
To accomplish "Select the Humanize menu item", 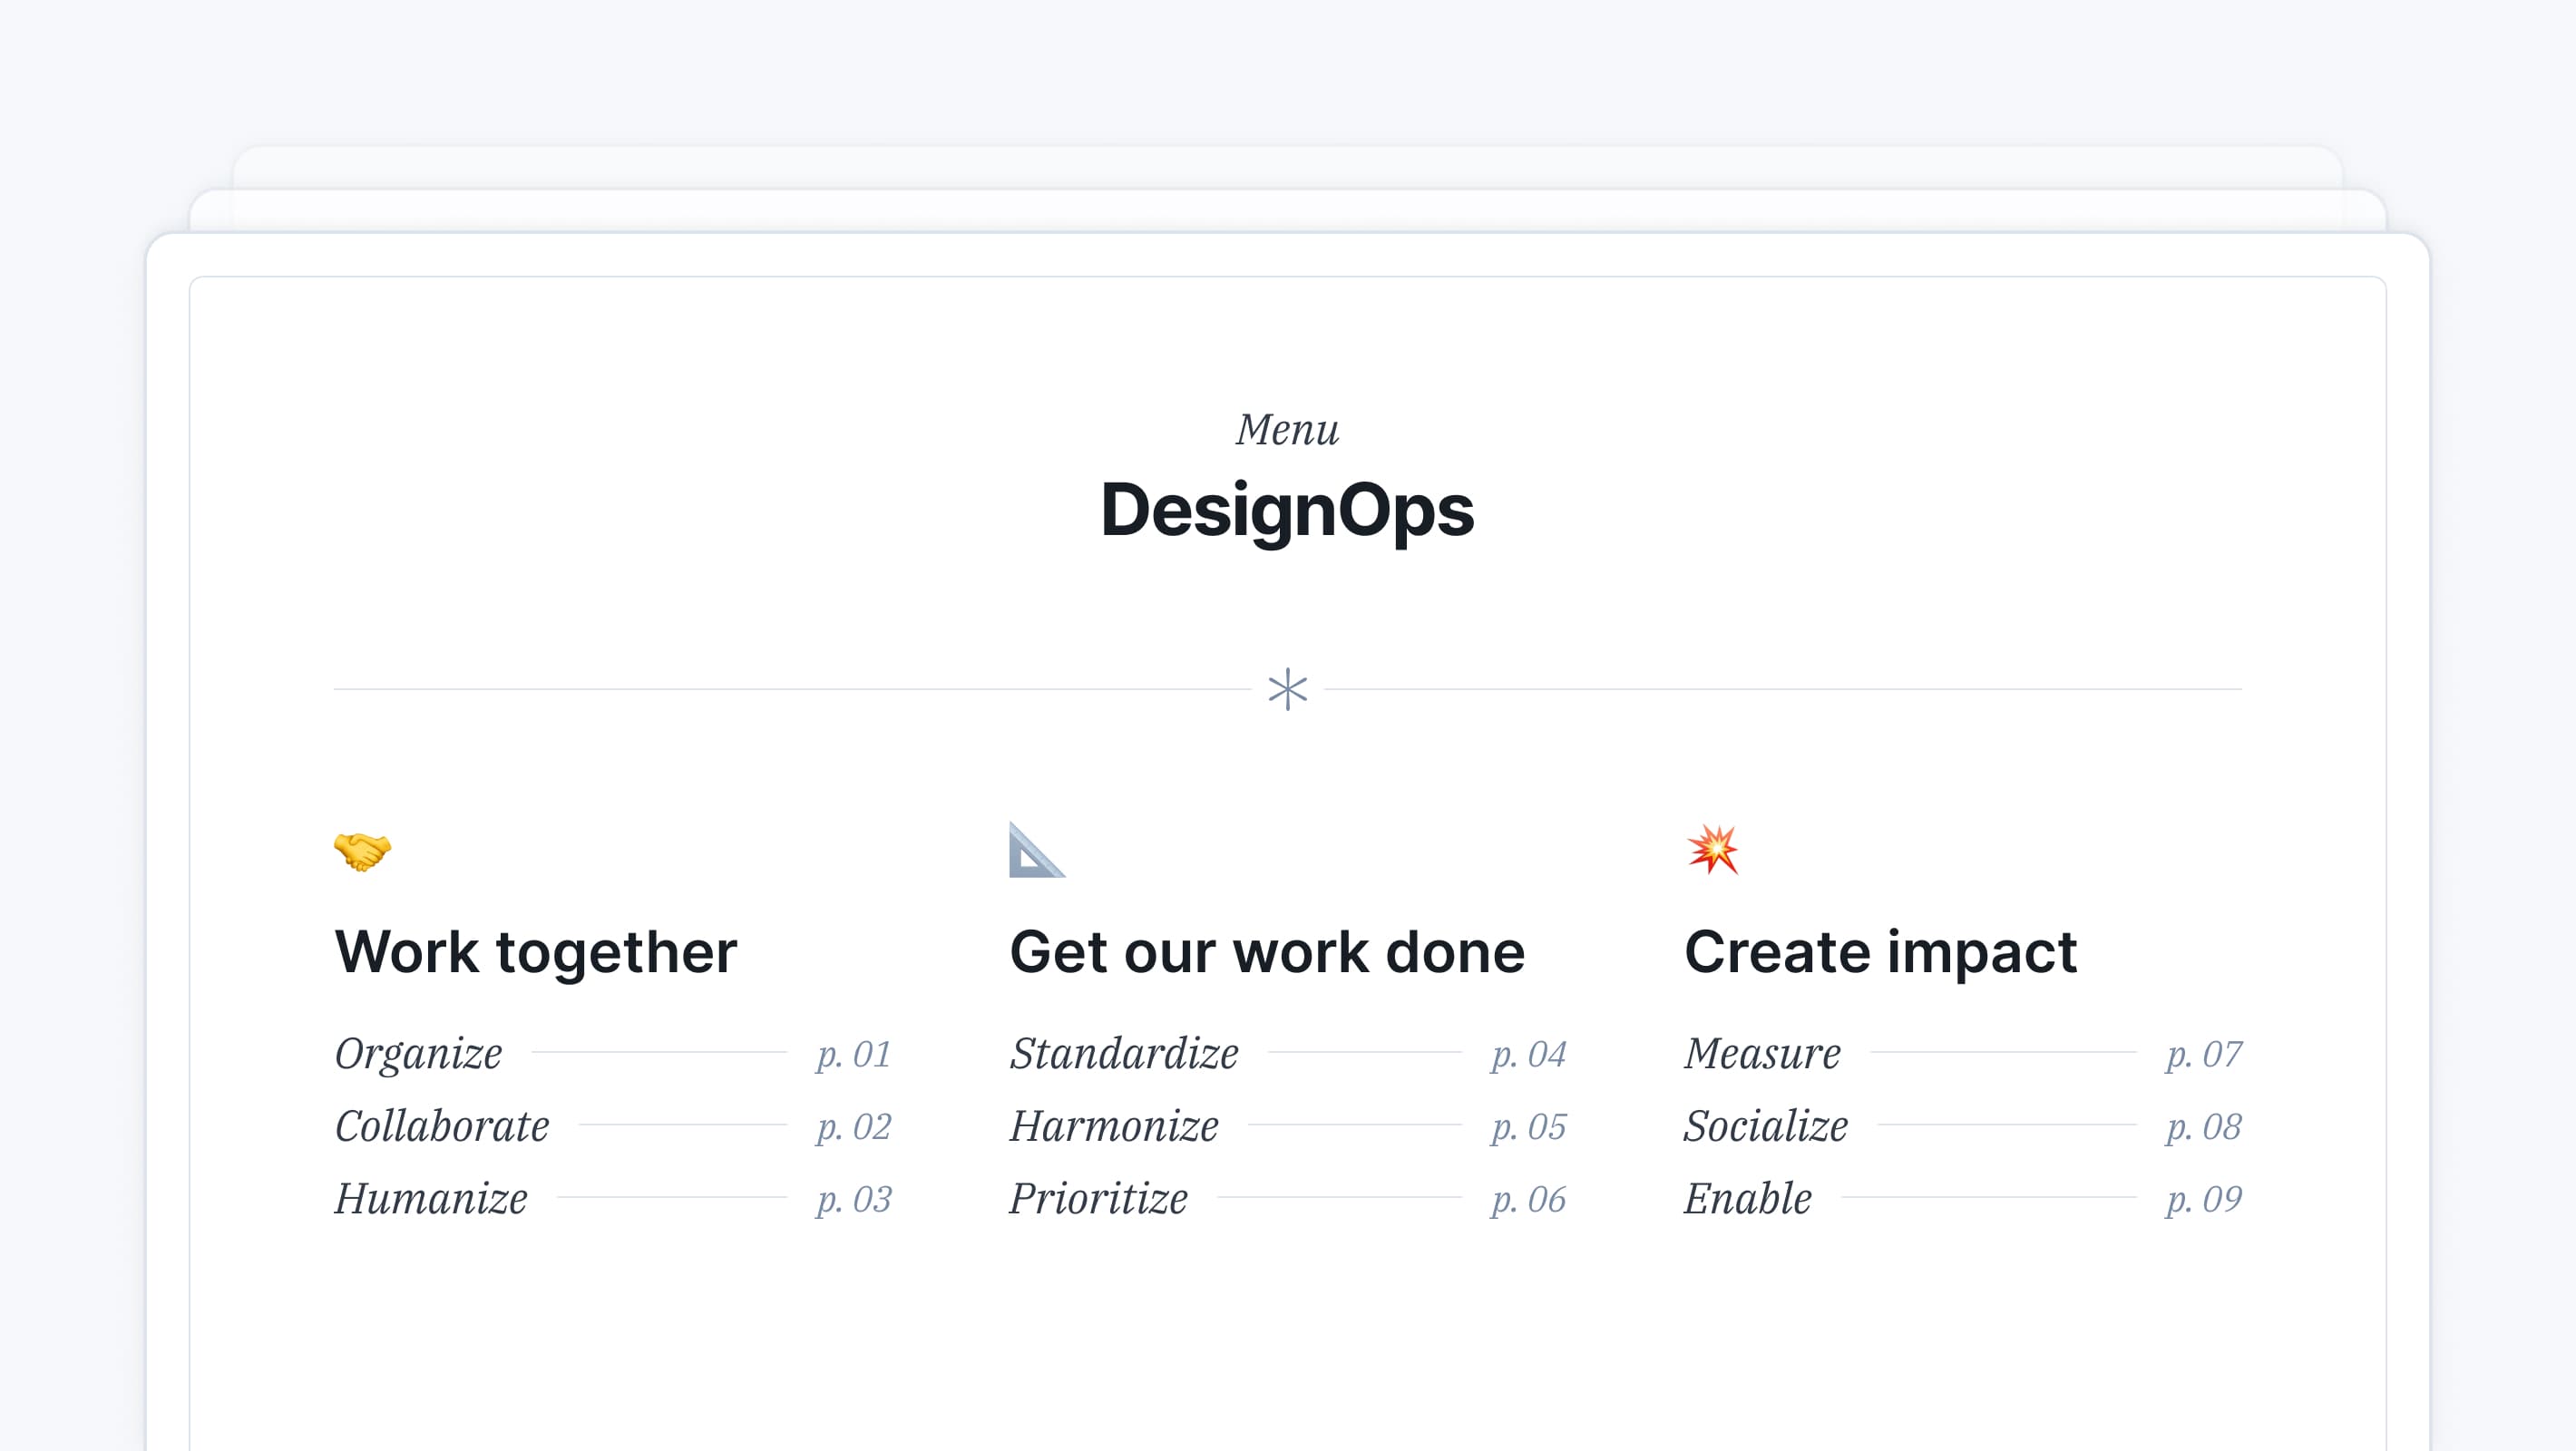I will [x=430, y=1199].
